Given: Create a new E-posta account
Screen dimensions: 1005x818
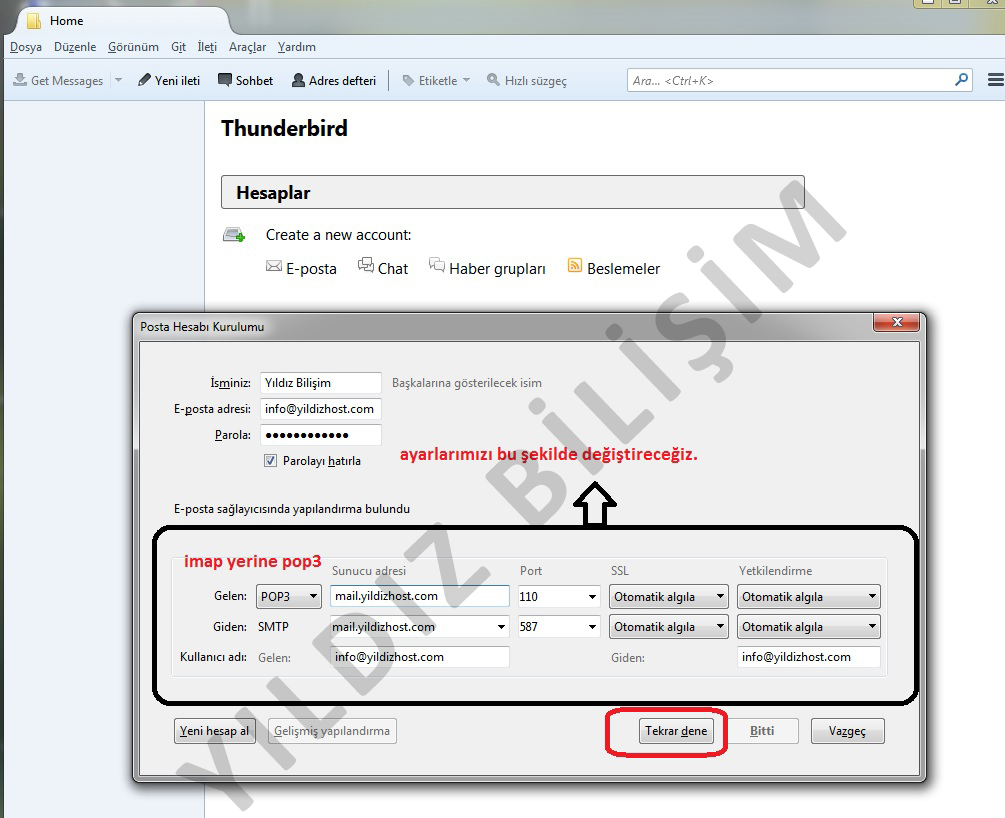Looking at the screenshot, I should click(x=301, y=268).
